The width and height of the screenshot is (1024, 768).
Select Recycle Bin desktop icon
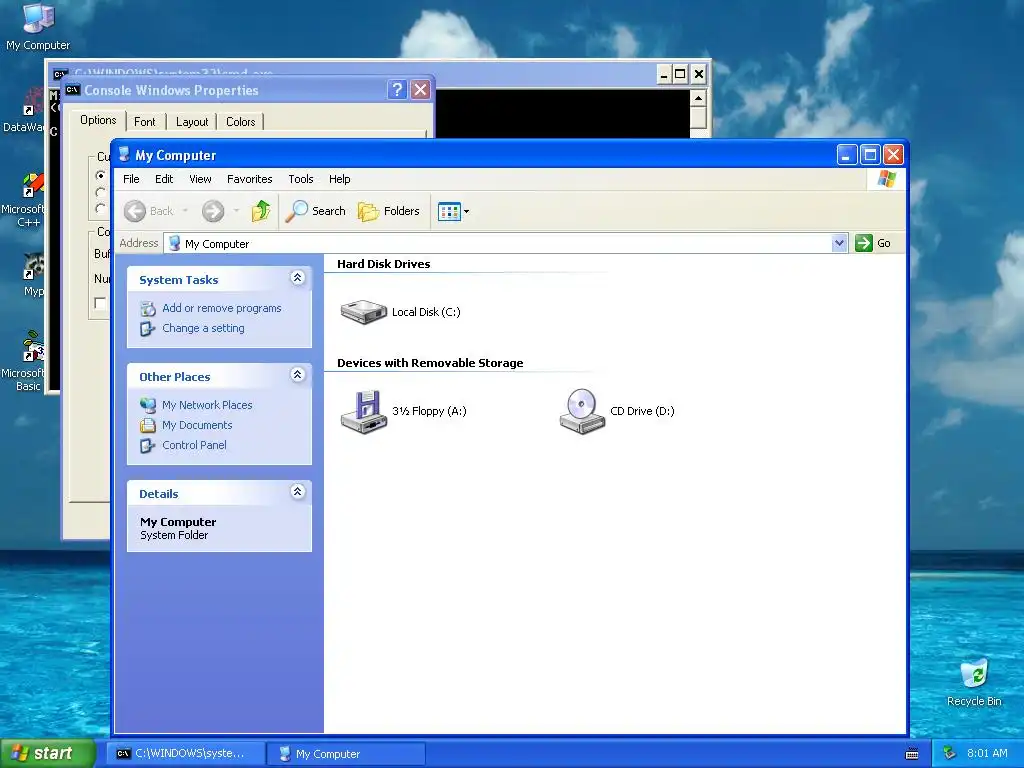tap(974, 683)
